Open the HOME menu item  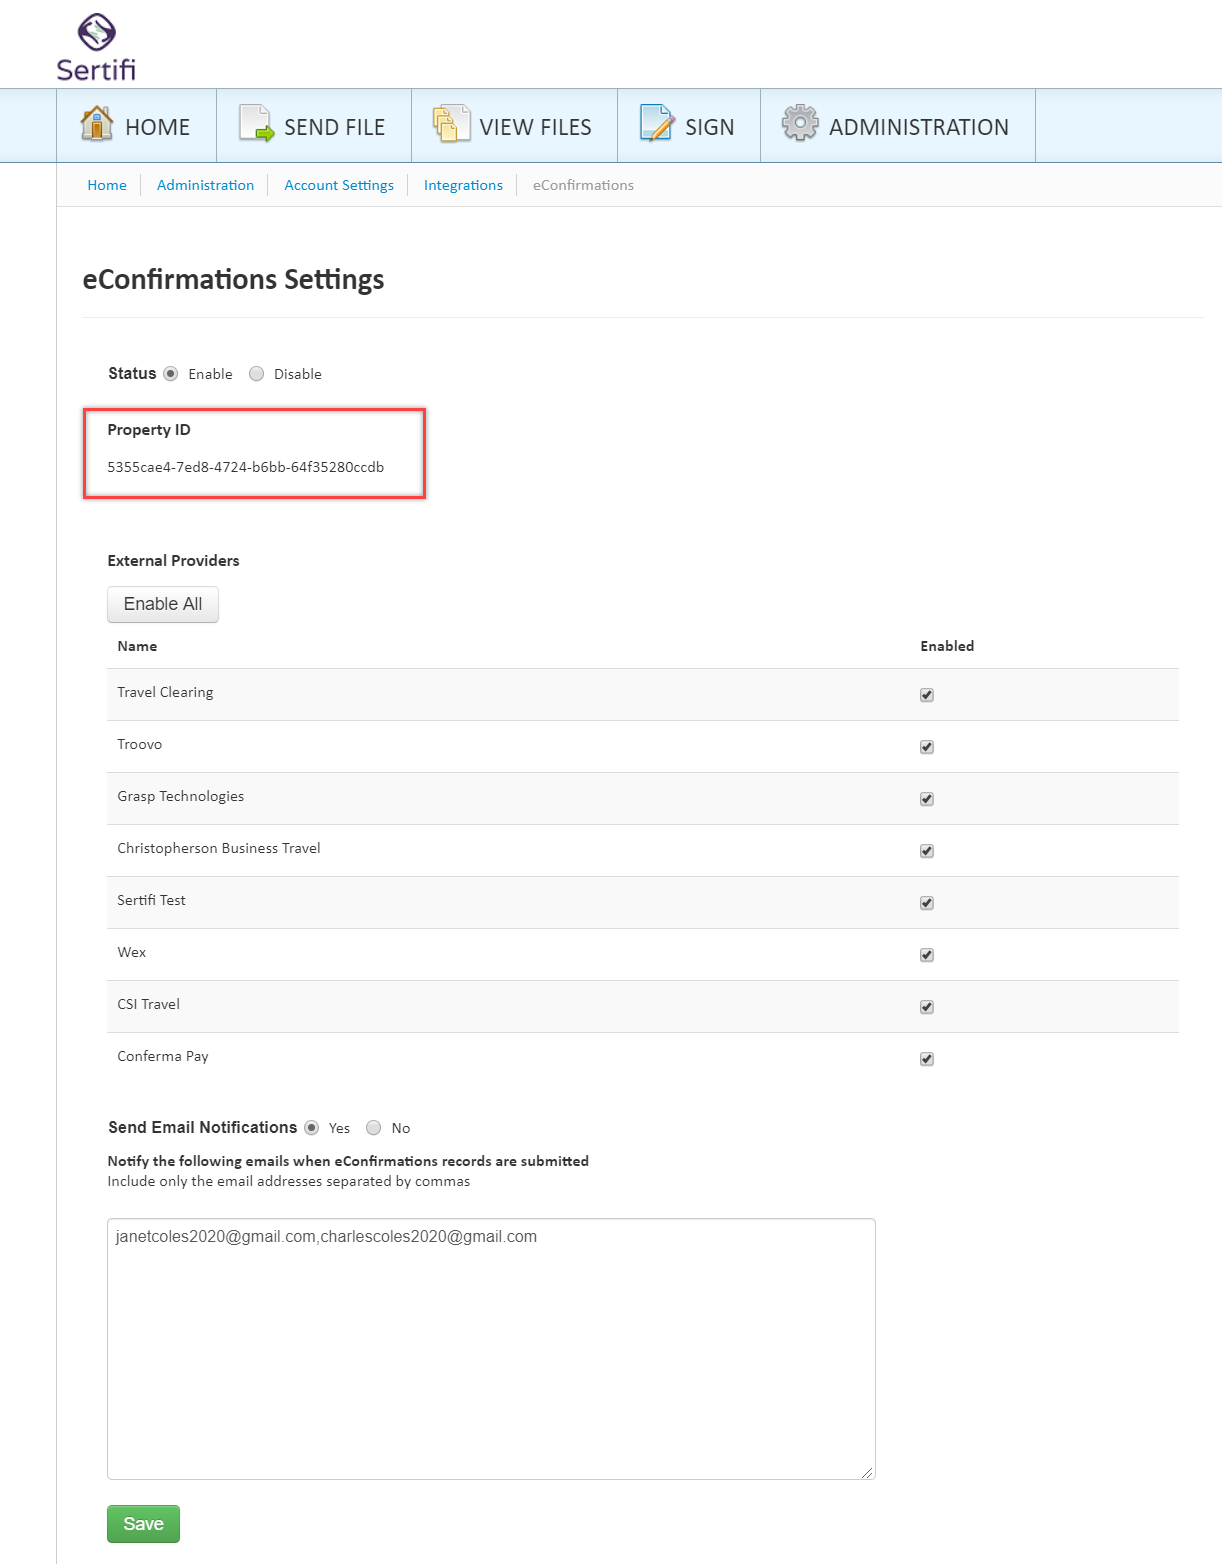coord(136,126)
